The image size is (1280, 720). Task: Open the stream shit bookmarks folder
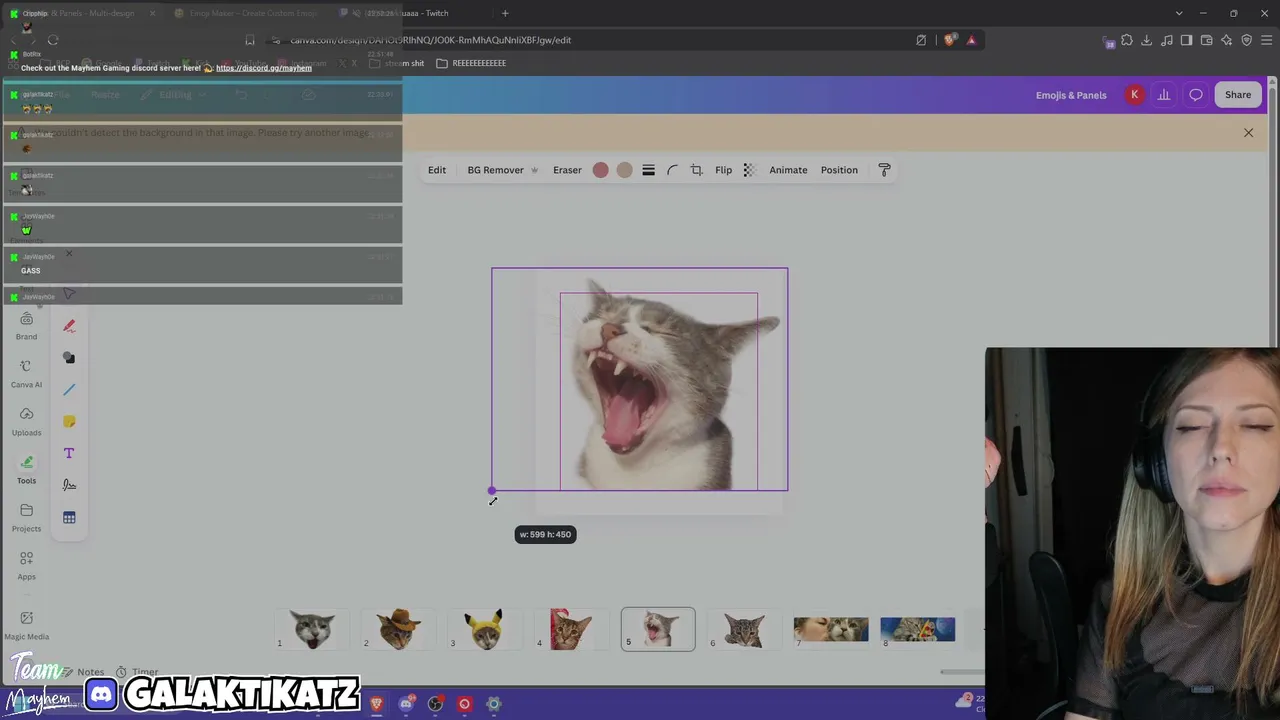point(397,63)
